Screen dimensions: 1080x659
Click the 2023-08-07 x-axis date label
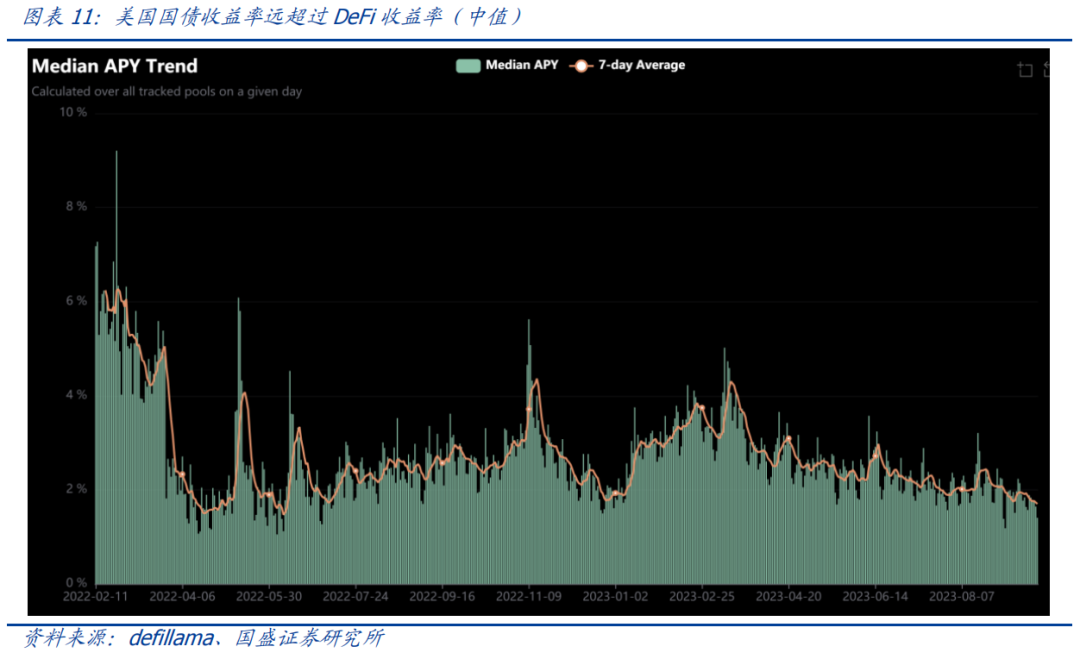962,596
